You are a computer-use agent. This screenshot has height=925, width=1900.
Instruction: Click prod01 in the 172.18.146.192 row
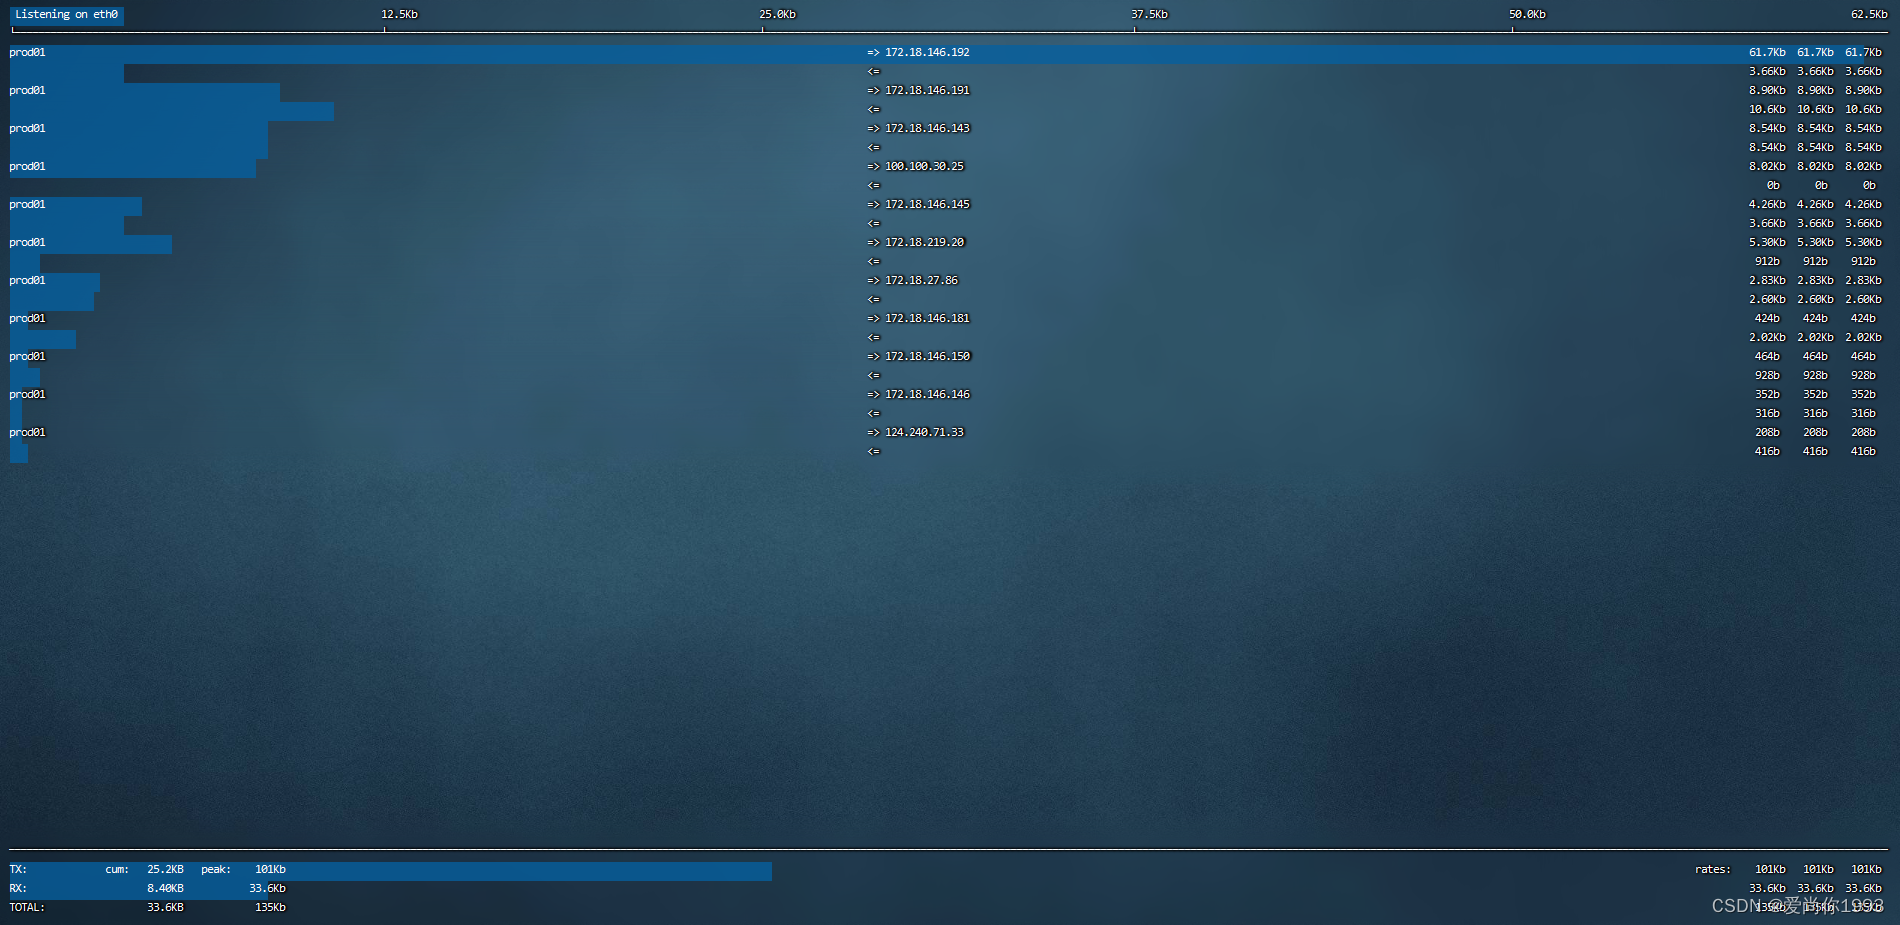(27, 52)
